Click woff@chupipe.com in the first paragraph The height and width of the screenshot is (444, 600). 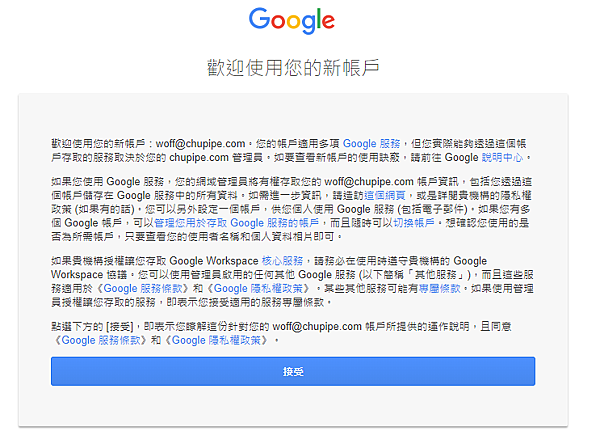tap(200, 144)
